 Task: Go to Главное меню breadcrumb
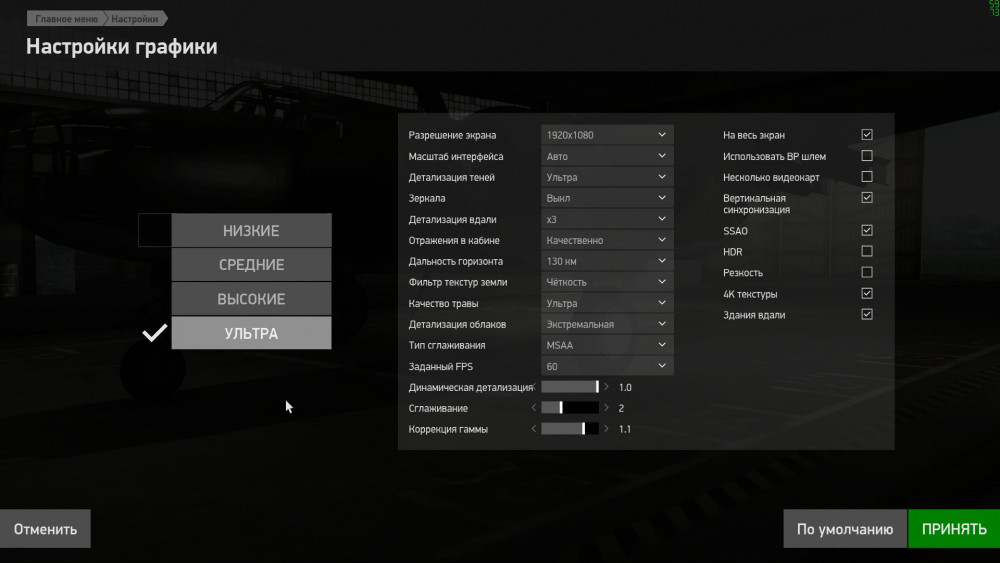pyautogui.click(x=66, y=18)
